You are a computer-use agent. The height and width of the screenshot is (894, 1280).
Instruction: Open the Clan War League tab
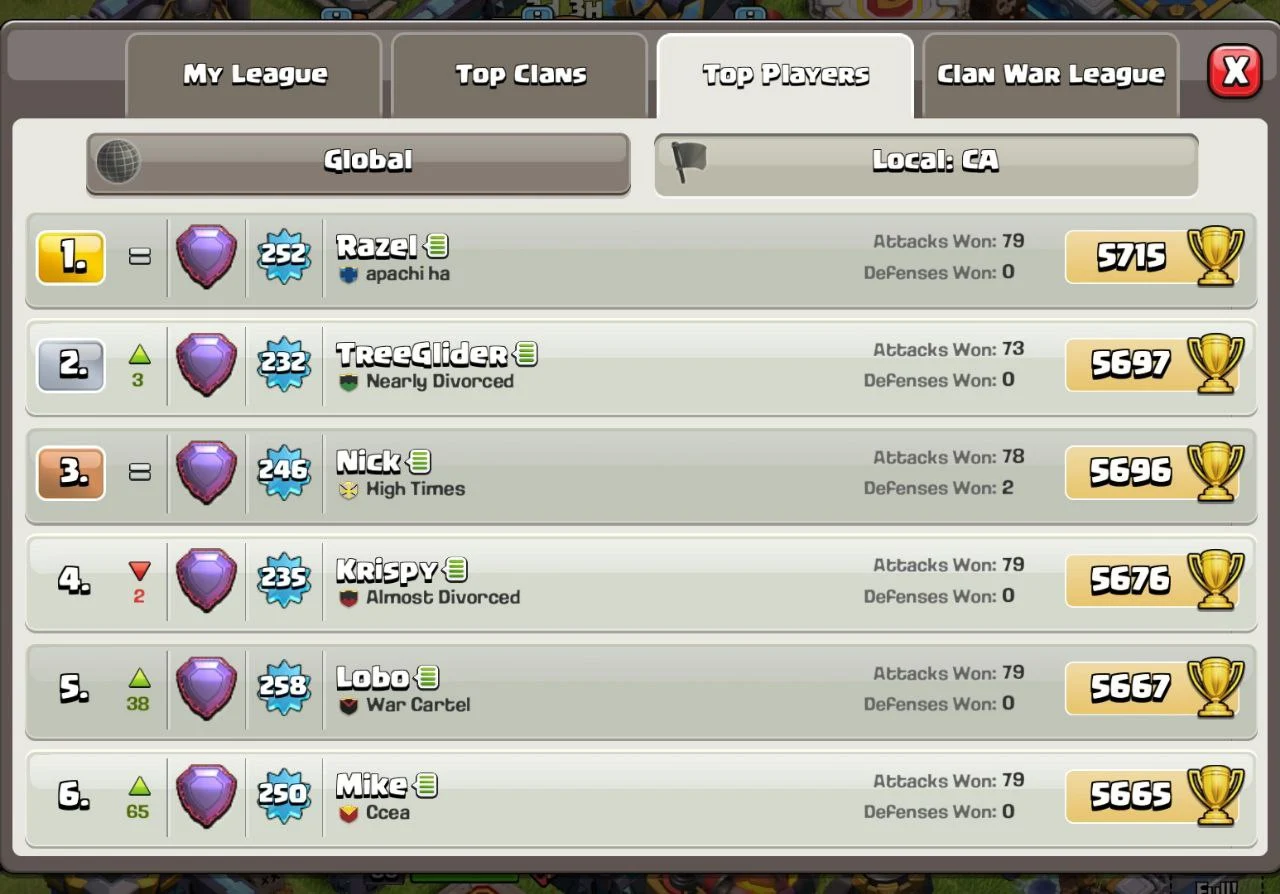tap(1050, 75)
